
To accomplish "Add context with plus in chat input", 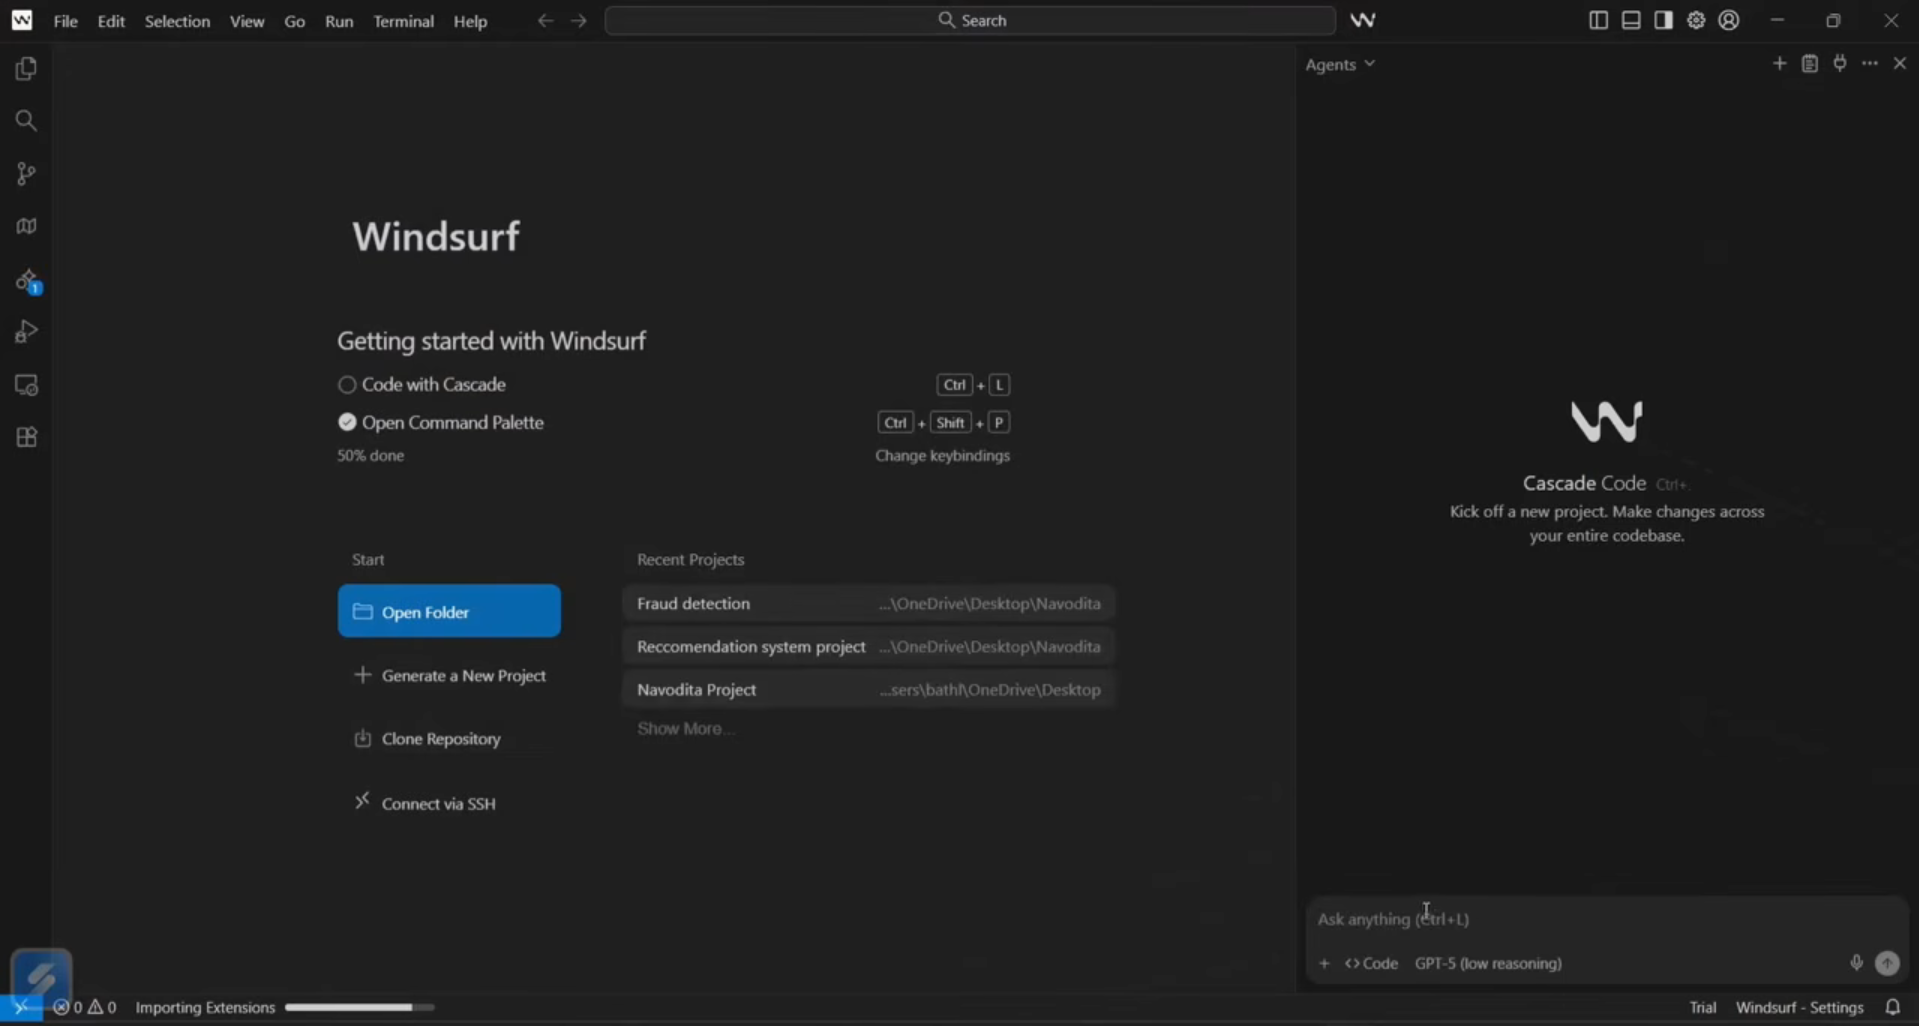I will pyautogui.click(x=1324, y=964).
